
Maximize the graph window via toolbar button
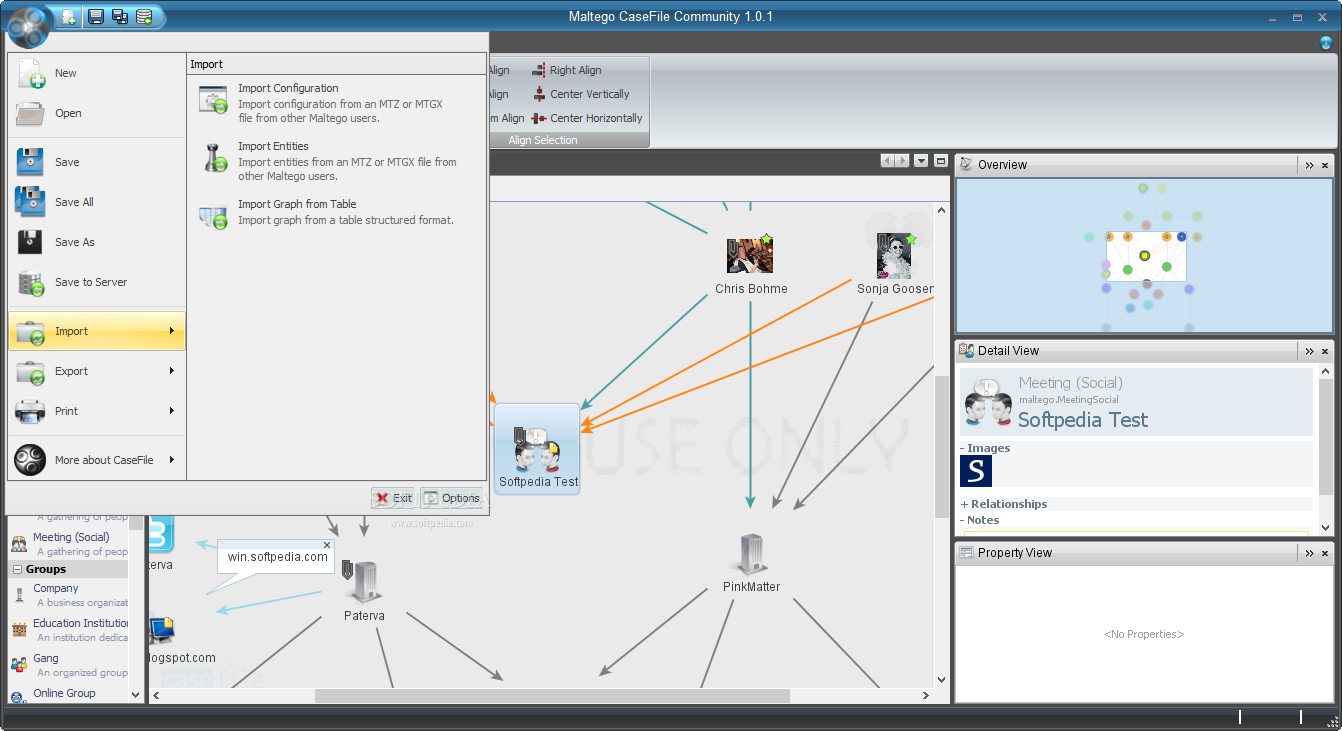pos(941,161)
